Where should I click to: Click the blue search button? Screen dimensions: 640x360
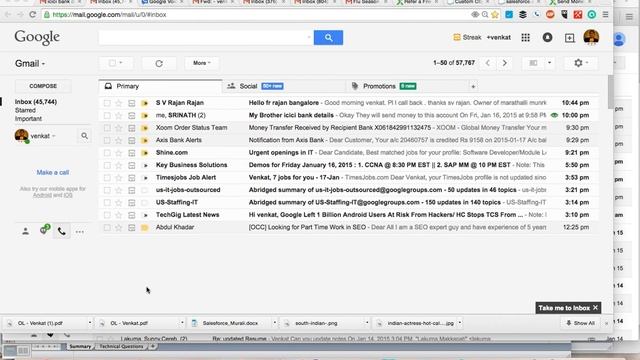[x=328, y=38]
